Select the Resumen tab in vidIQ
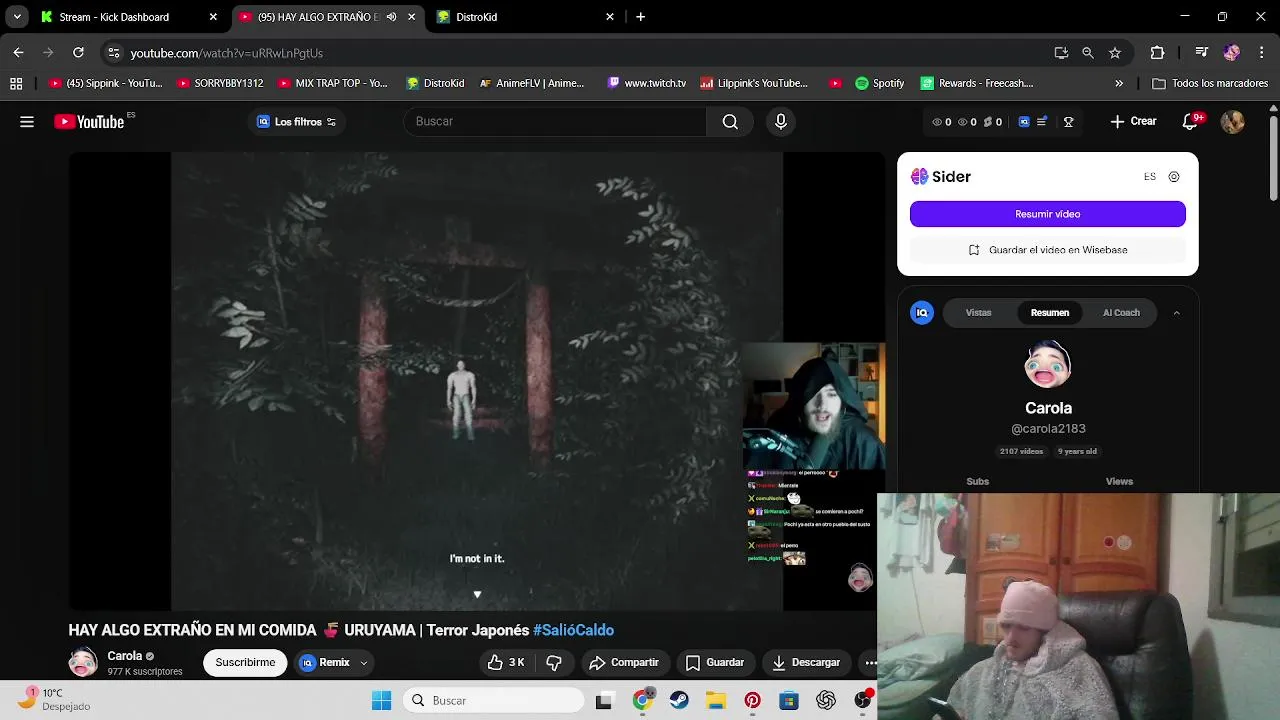The image size is (1280, 720). pos(1050,313)
